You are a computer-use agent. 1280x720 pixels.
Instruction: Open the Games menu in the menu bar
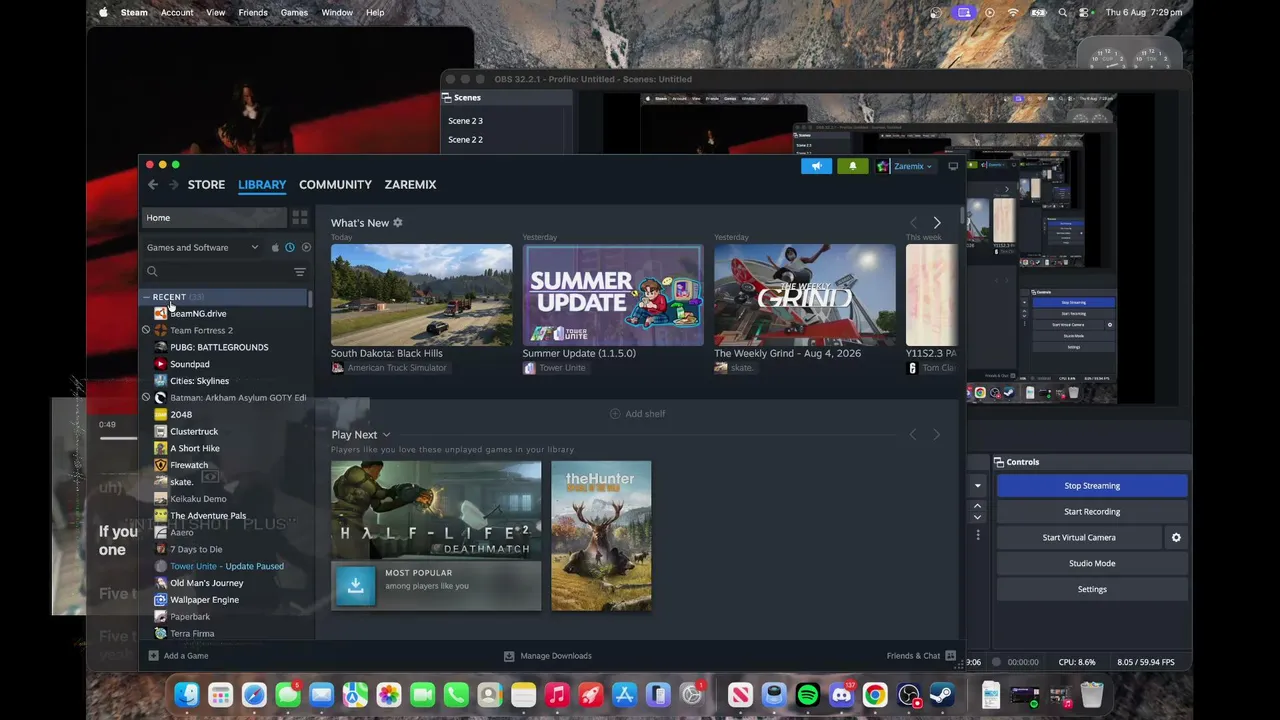pos(294,12)
